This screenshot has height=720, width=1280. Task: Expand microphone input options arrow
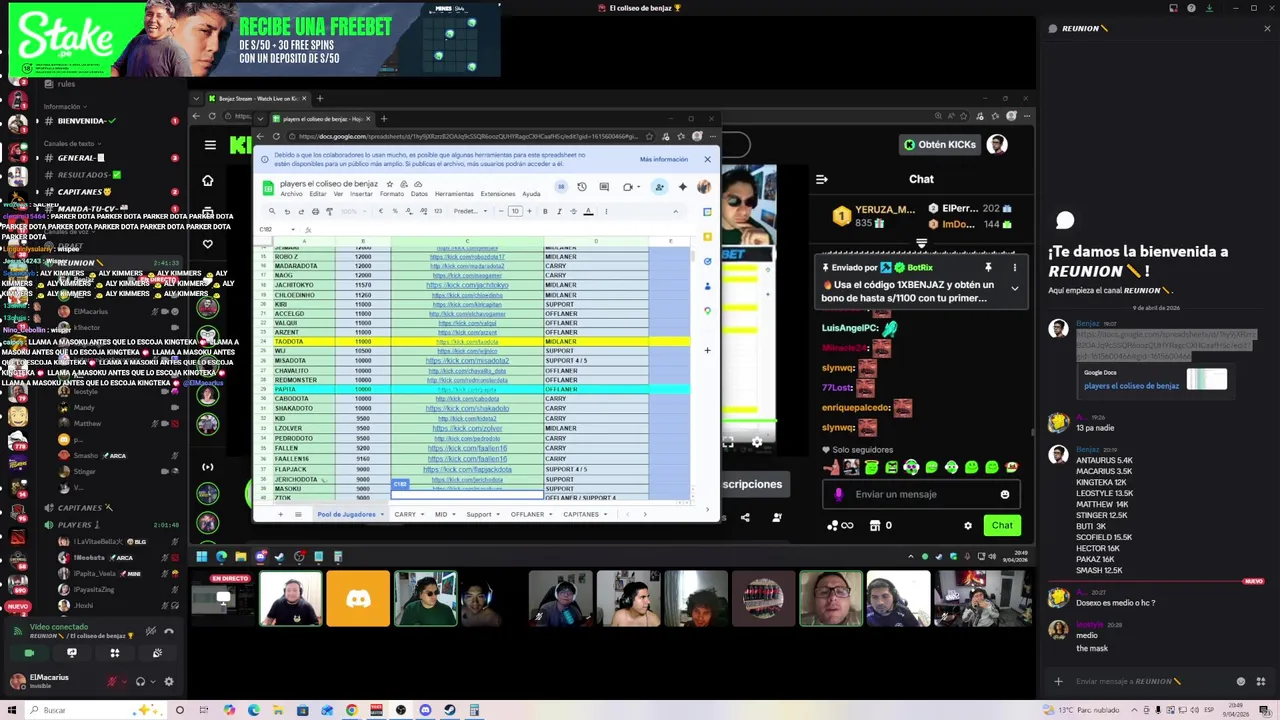tap(125, 682)
